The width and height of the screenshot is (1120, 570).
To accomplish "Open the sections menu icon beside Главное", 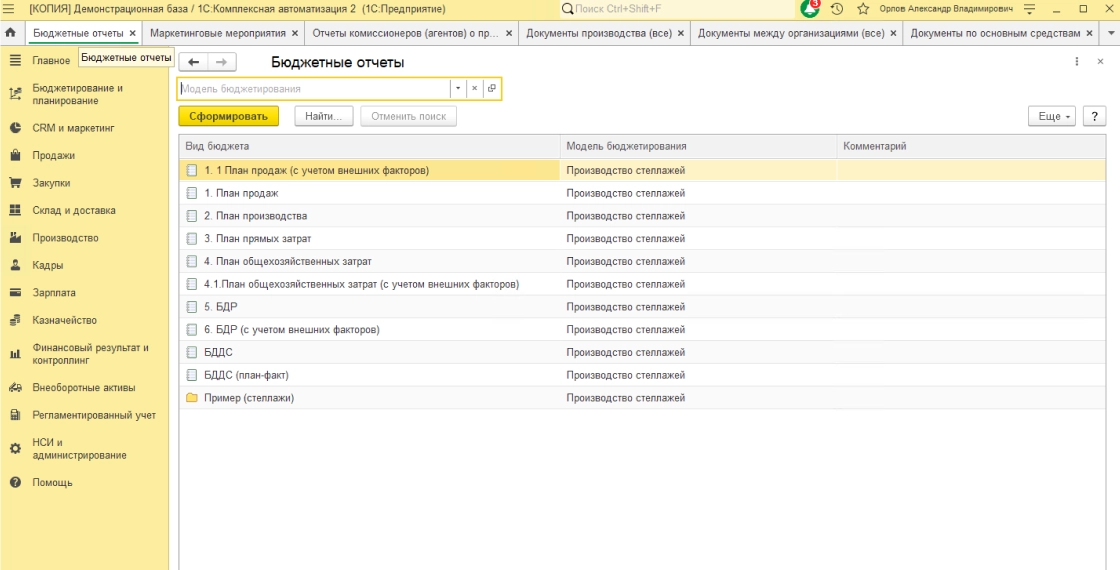I will 15,61.
